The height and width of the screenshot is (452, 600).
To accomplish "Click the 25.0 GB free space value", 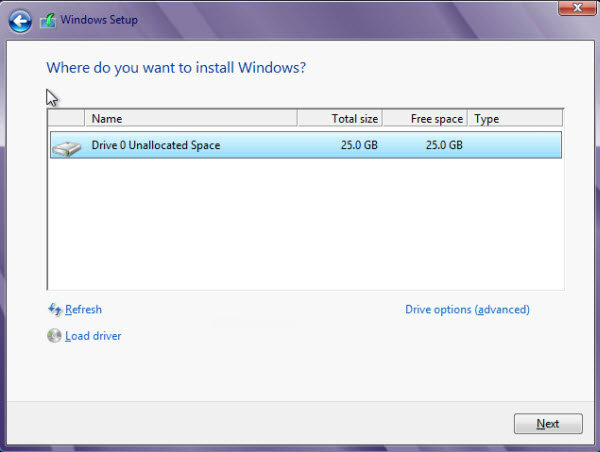I will point(444,145).
